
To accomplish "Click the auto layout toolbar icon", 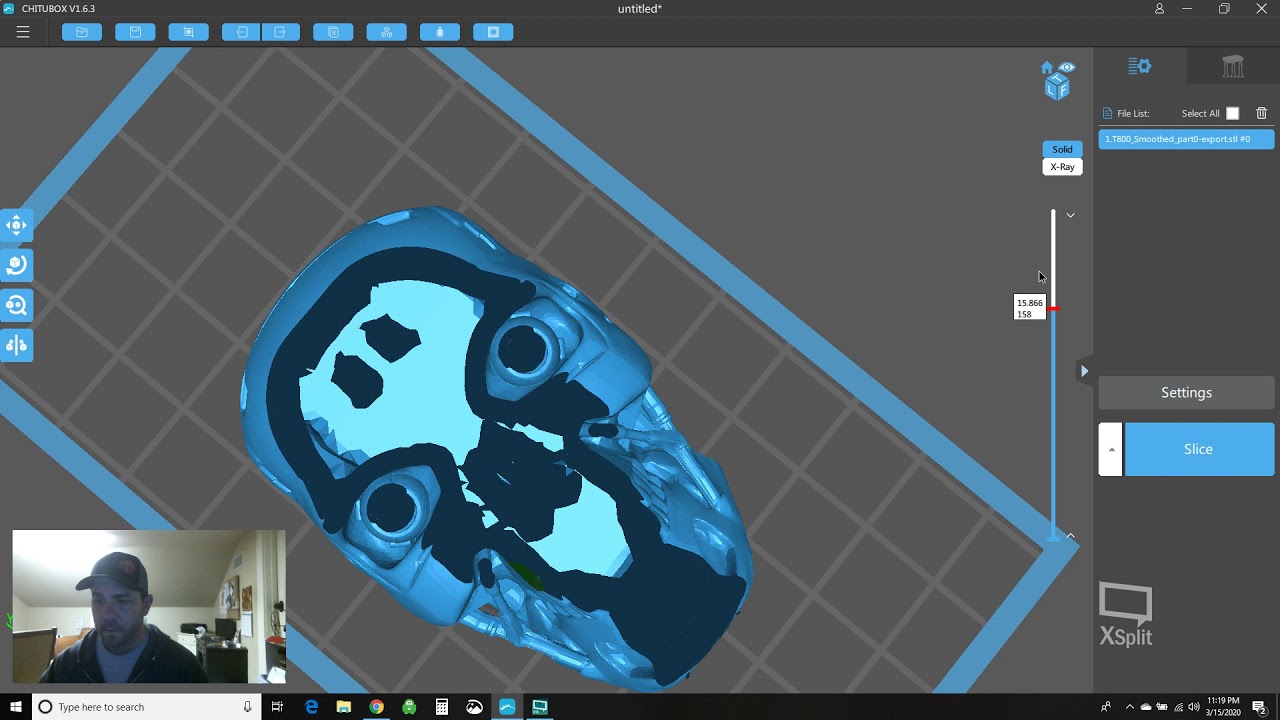I will [386, 32].
